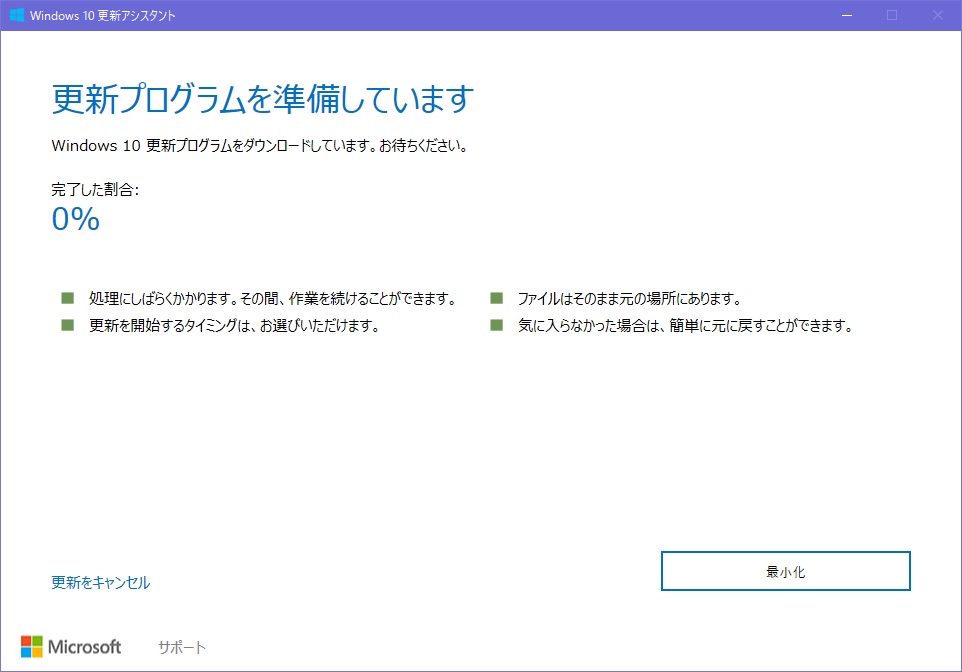Click the 更新プログラムを準備しています heading
Viewport: 962px width, 672px height.
263,99
